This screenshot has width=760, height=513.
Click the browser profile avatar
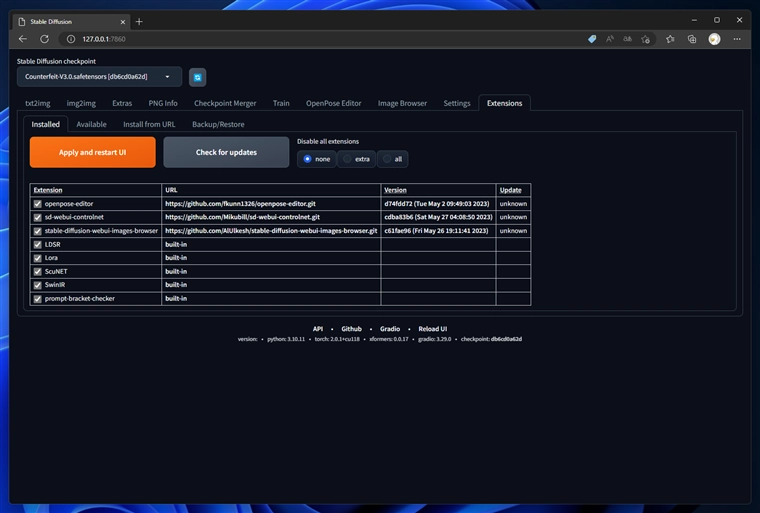click(x=714, y=39)
